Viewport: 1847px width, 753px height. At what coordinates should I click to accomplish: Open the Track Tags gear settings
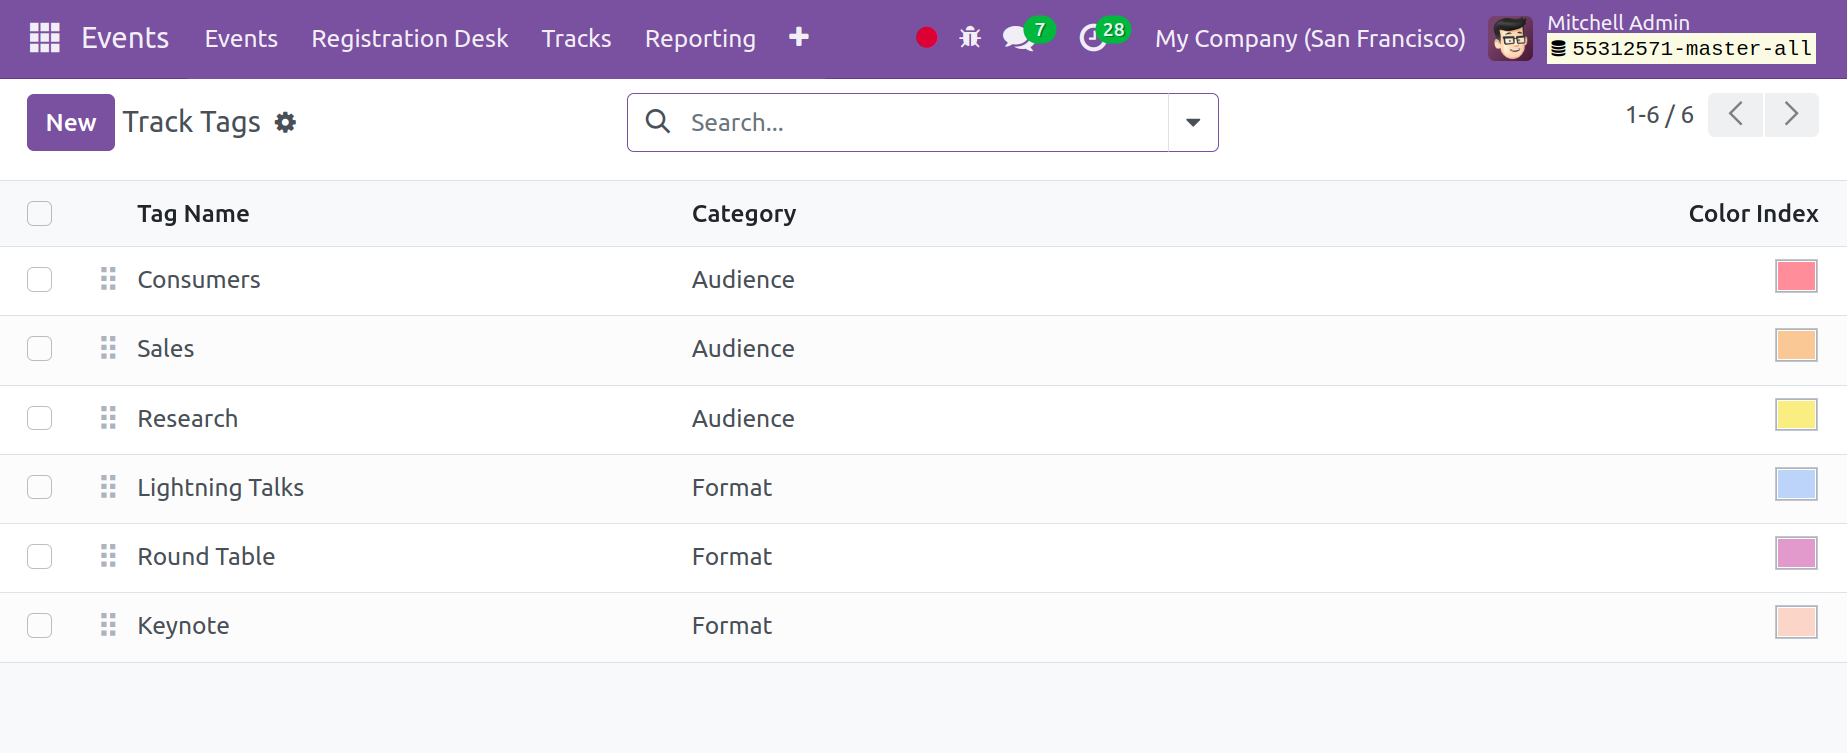(286, 122)
